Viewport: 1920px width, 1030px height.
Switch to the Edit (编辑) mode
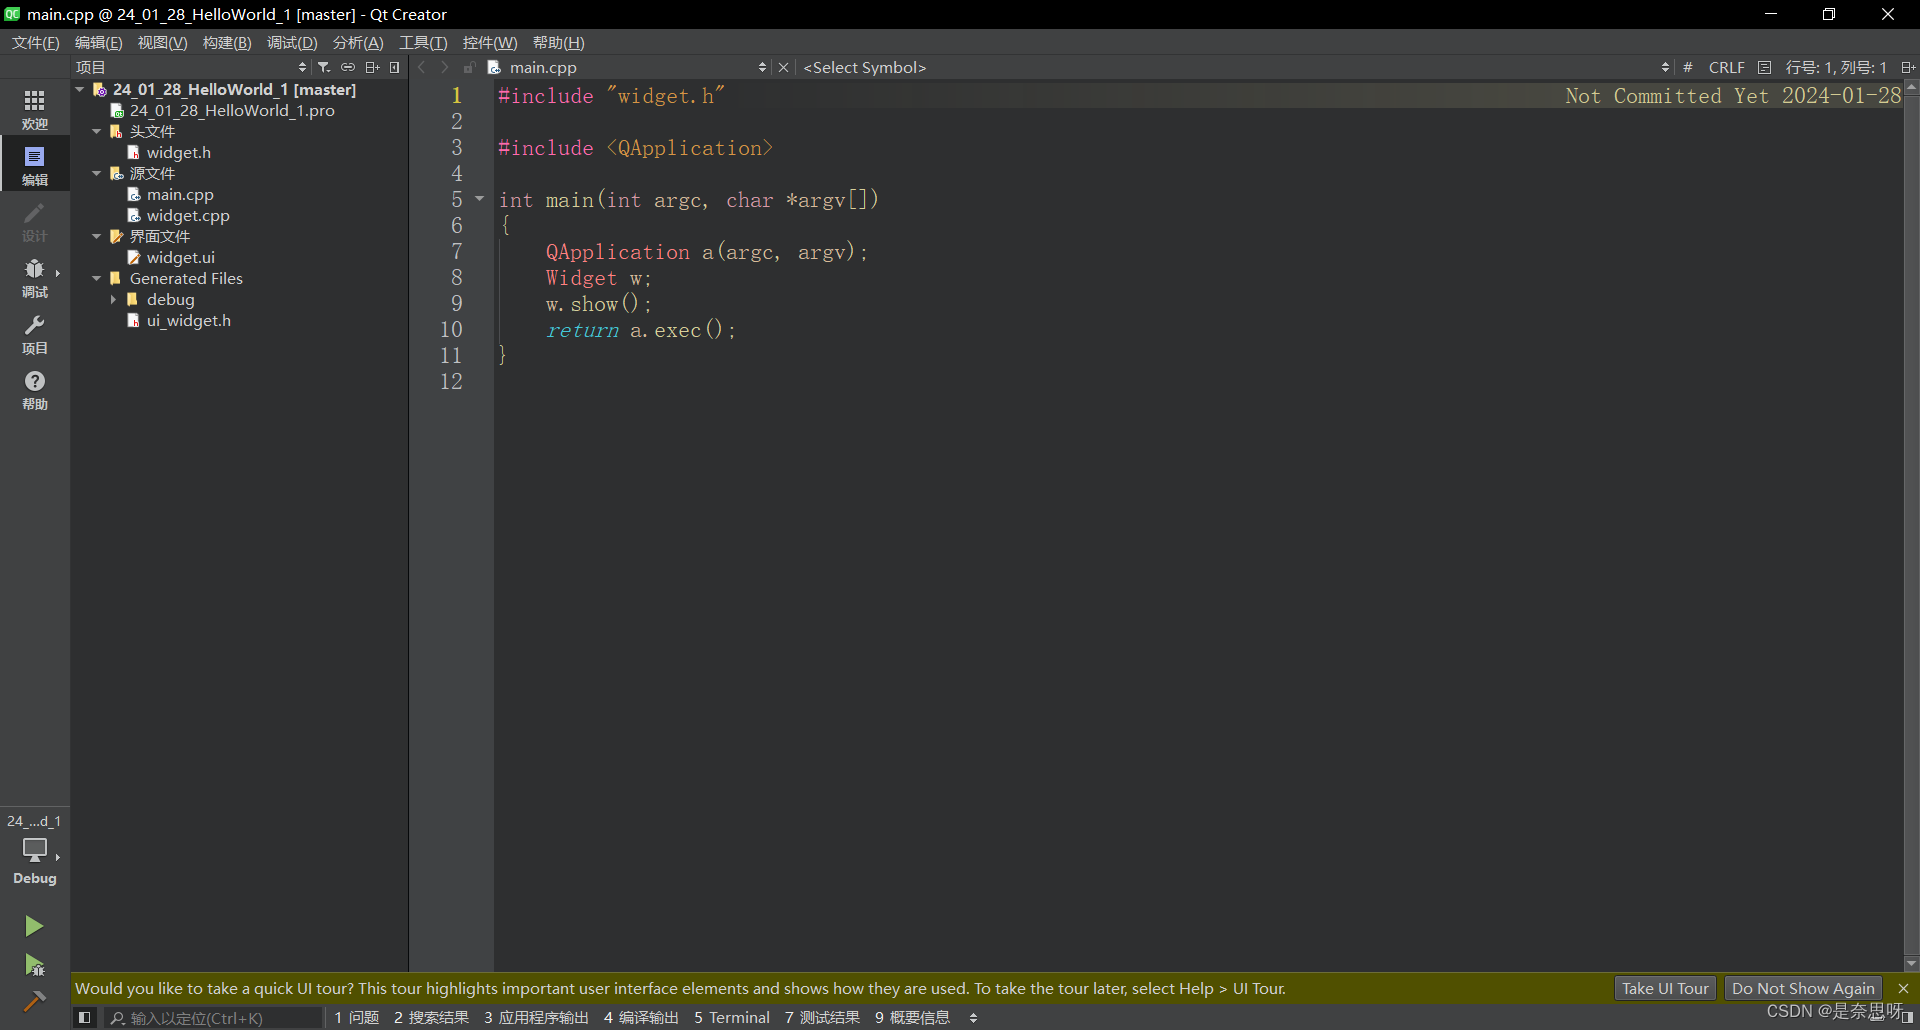click(x=35, y=165)
